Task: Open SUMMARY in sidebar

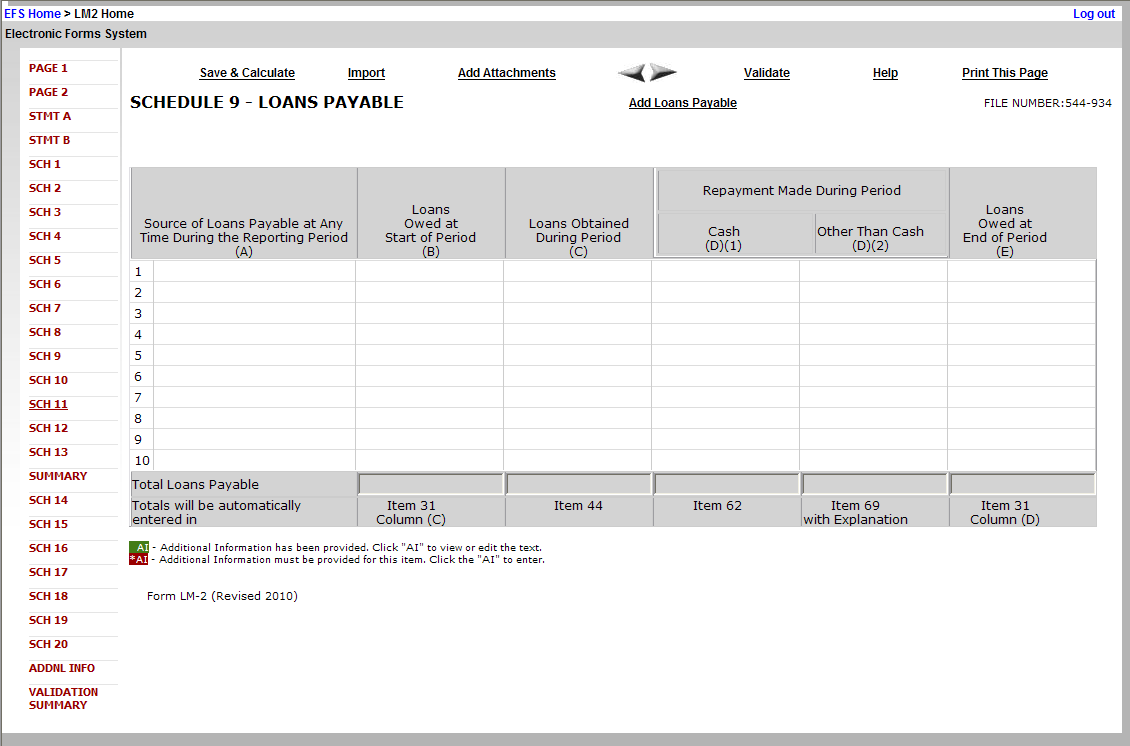Action: [x=58, y=476]
